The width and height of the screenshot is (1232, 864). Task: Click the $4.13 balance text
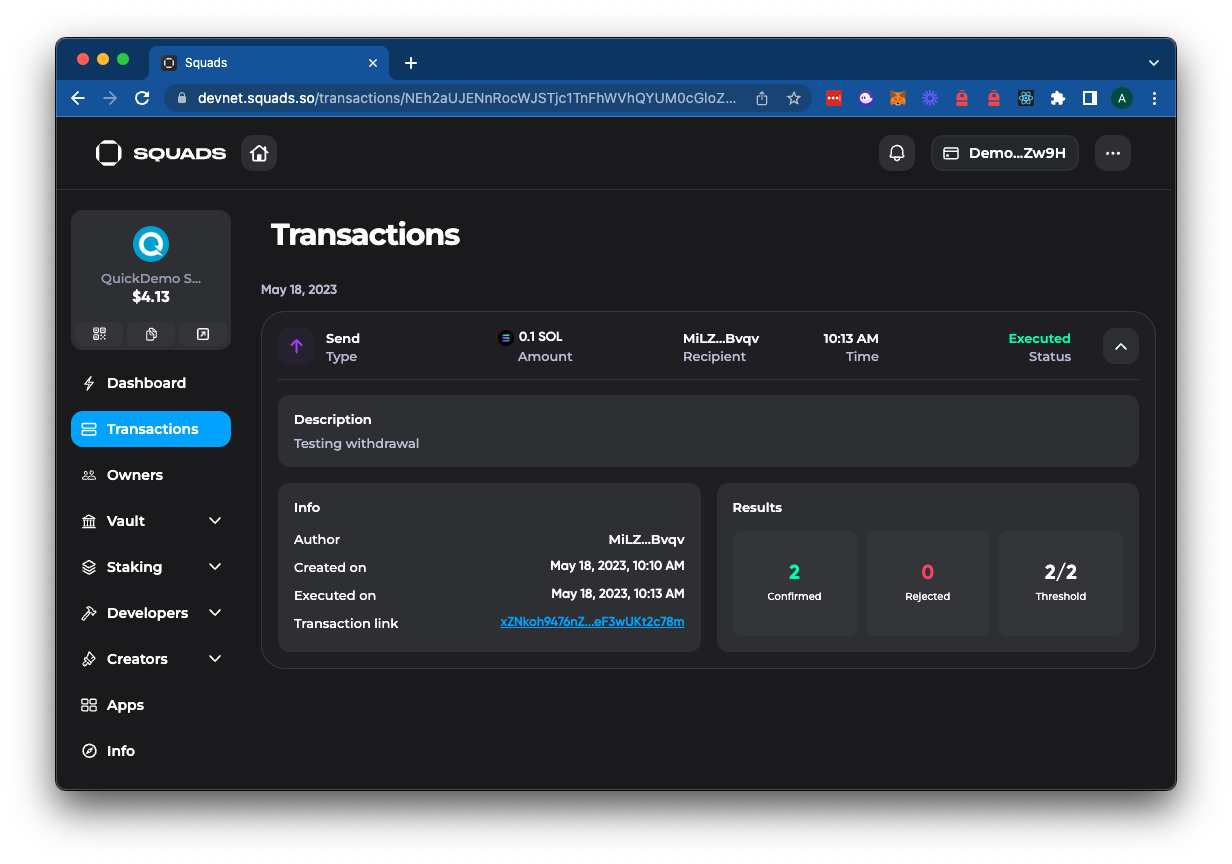click(x=151, y=297)
